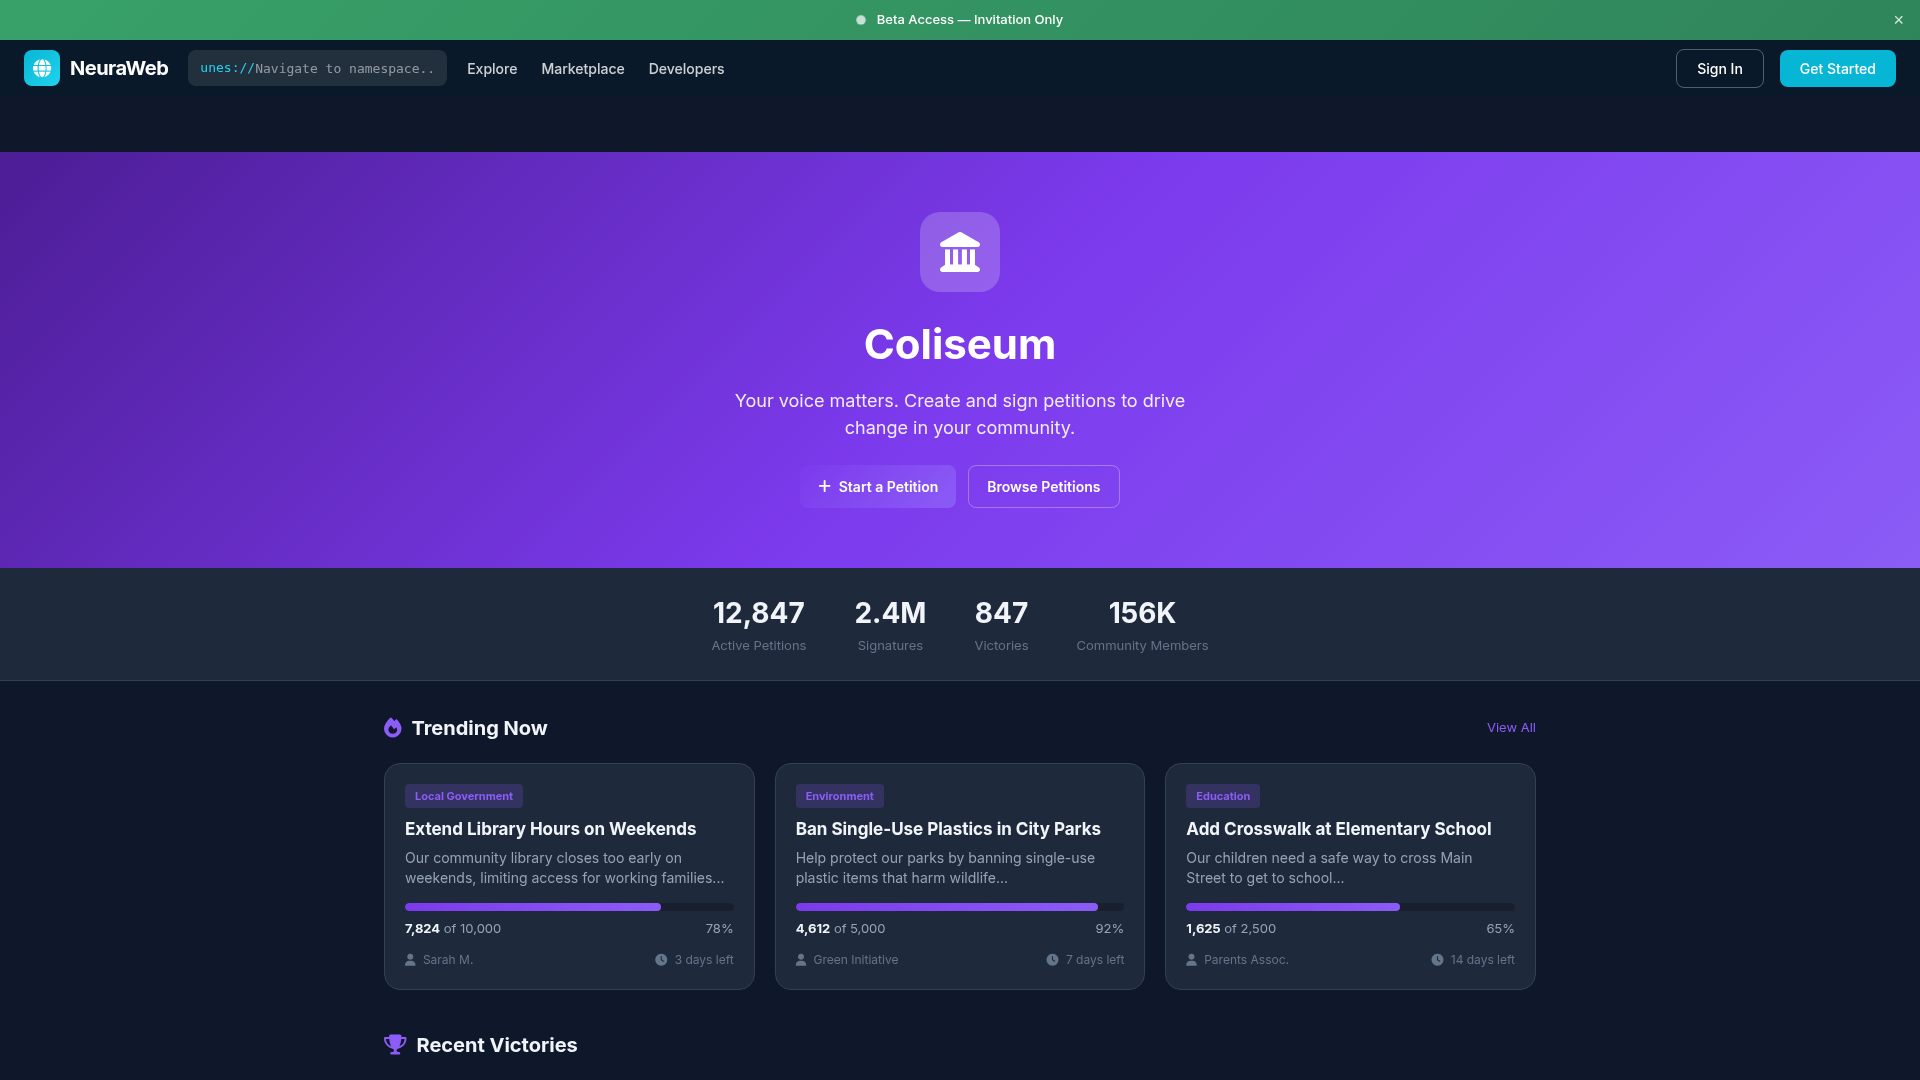Screen dimensions: 1920x1080
Task: Open the Explore menu
Action: click(x=492, y=69)
